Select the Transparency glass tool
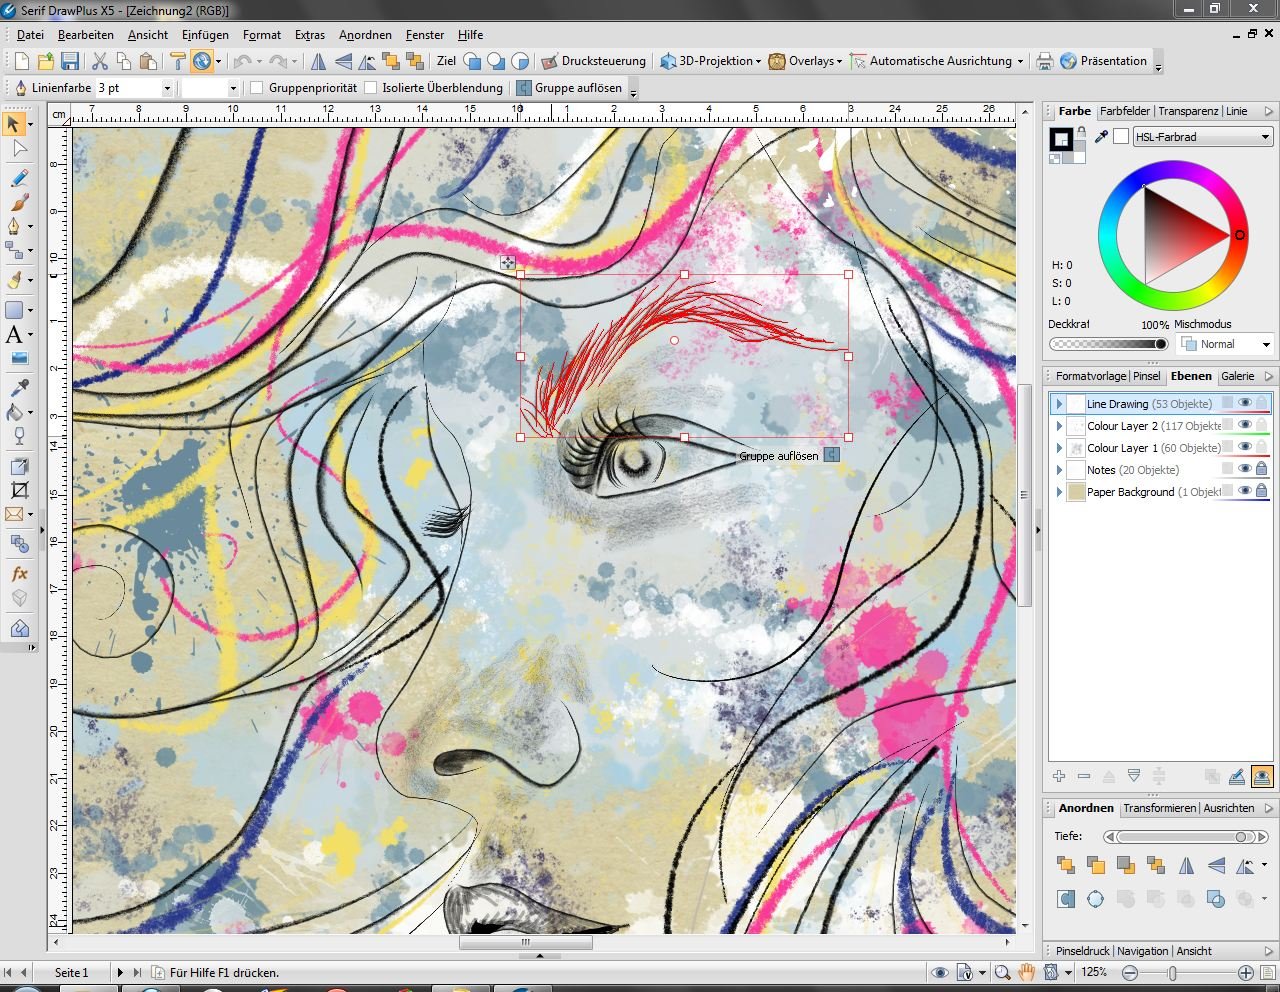1280x992 pixels. 18,436
